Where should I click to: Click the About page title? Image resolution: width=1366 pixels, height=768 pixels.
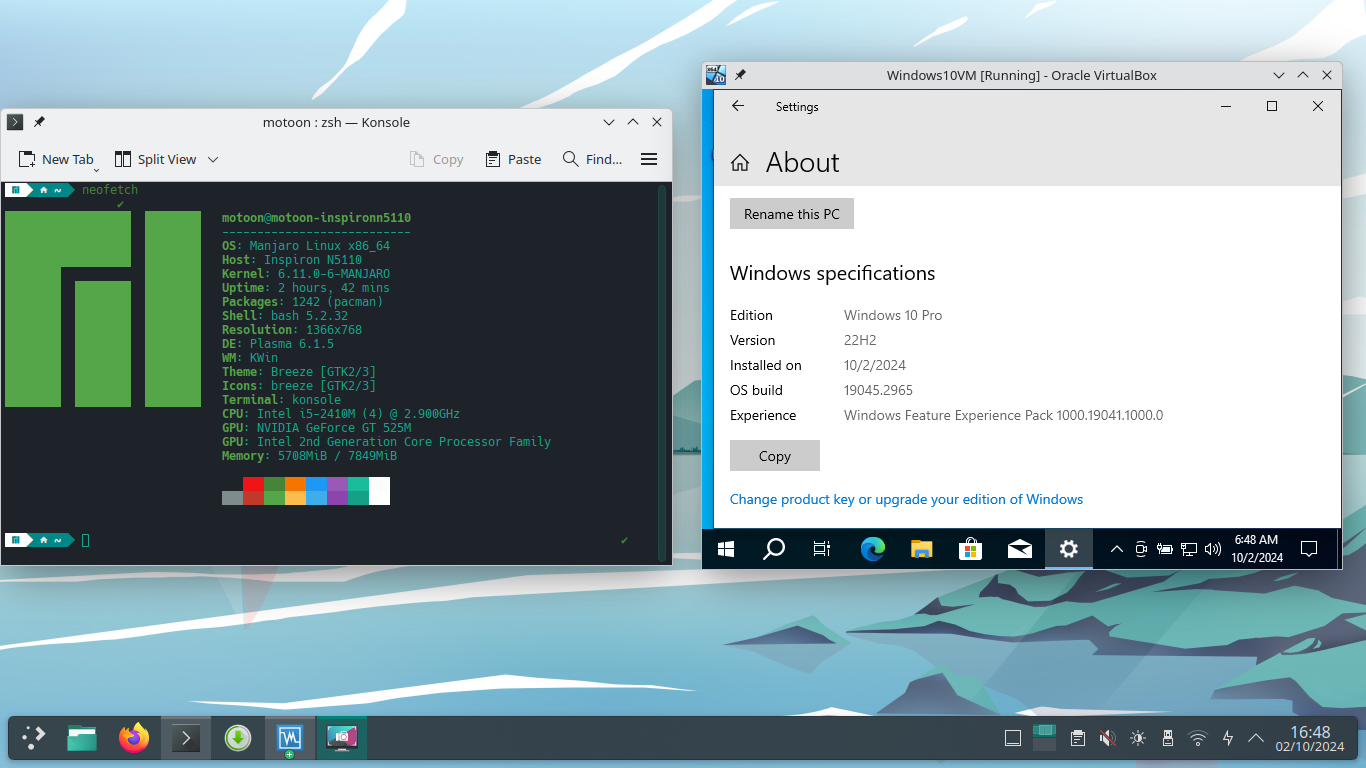click(x=803, y=163)
